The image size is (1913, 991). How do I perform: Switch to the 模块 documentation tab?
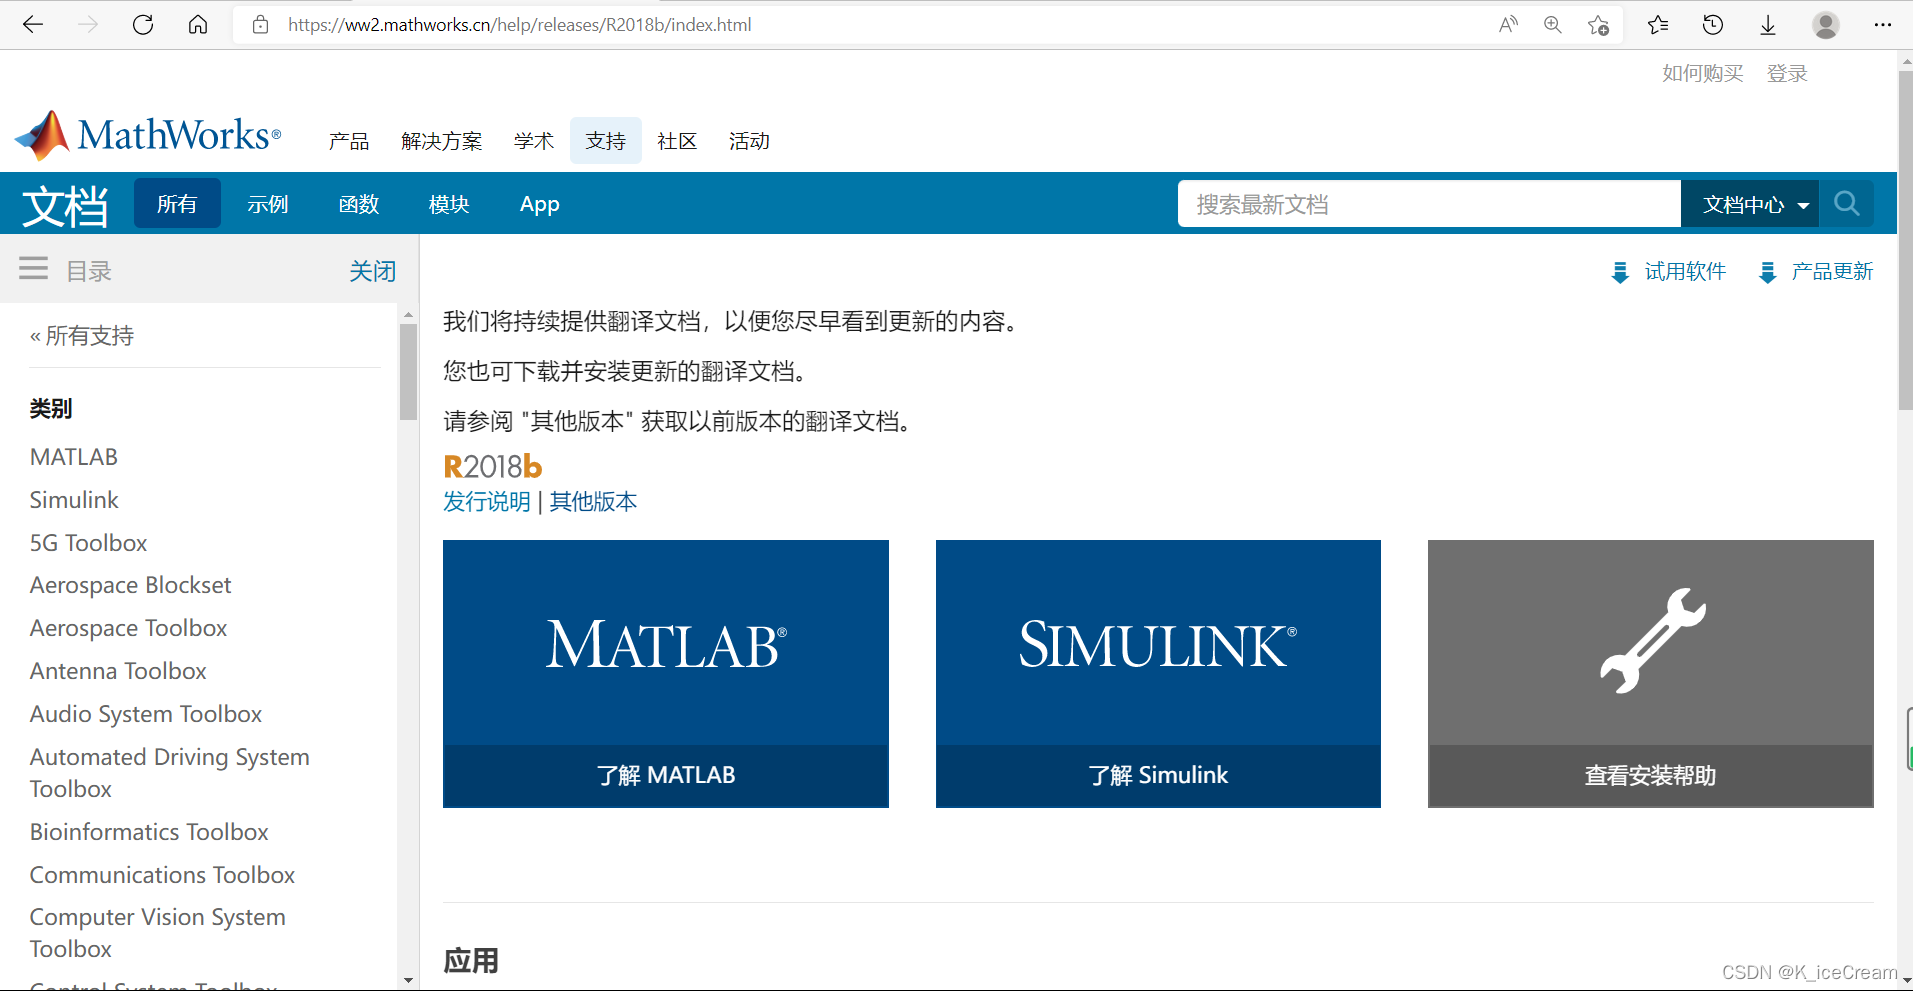(x=449, y=204)
